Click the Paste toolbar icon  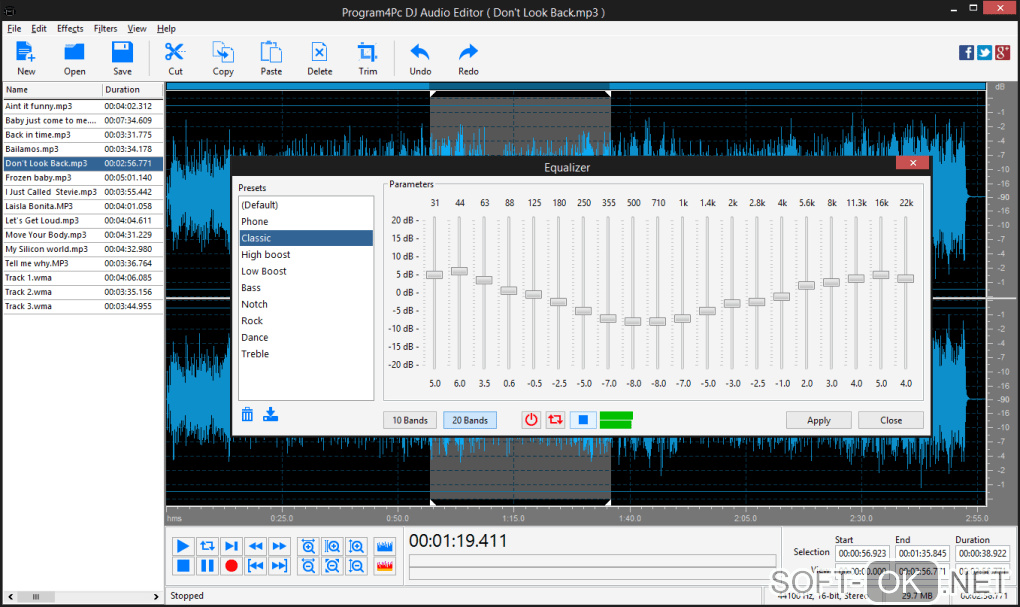[x=271, y=57]
